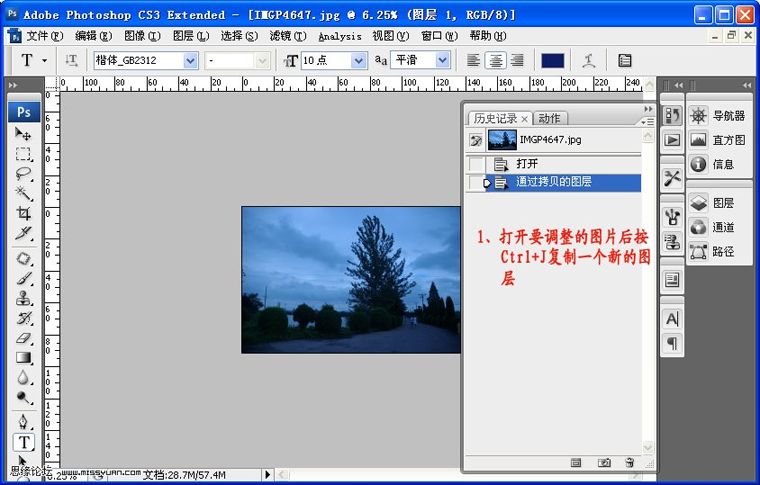Open the Histogram panel (直方图)
The width and height of the screenshot is (760, 485).
[718, 140]
